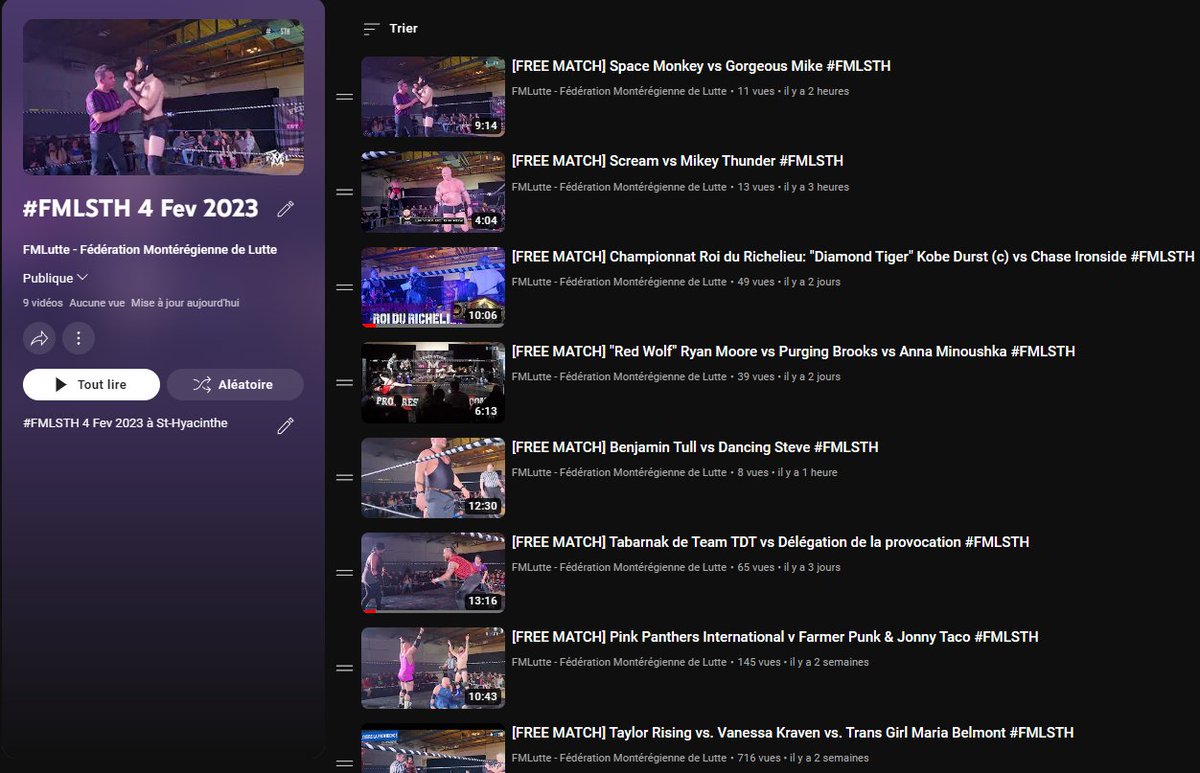The image size is (1200, 773).
Task: Open Red Wolf Ryan Moore video title
Action: coord(793,351)
